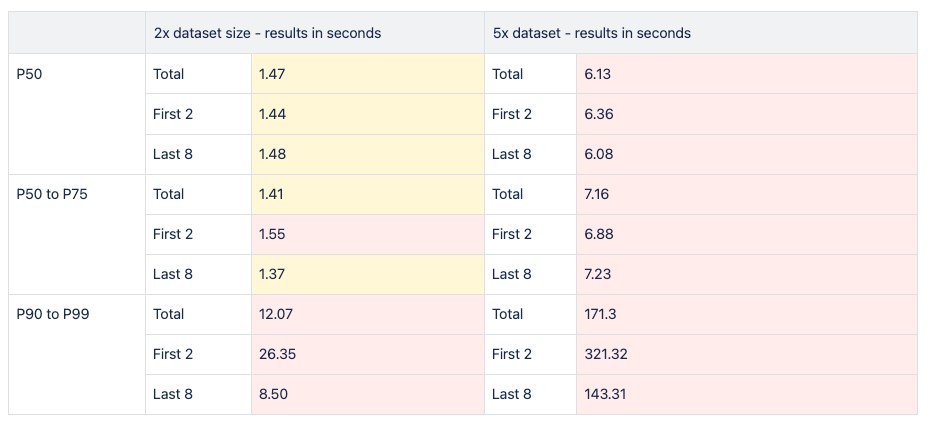The height and width of the screenshot is (428, 932).
Task: Select the 12.07 result cell
Action: (367, 314)
